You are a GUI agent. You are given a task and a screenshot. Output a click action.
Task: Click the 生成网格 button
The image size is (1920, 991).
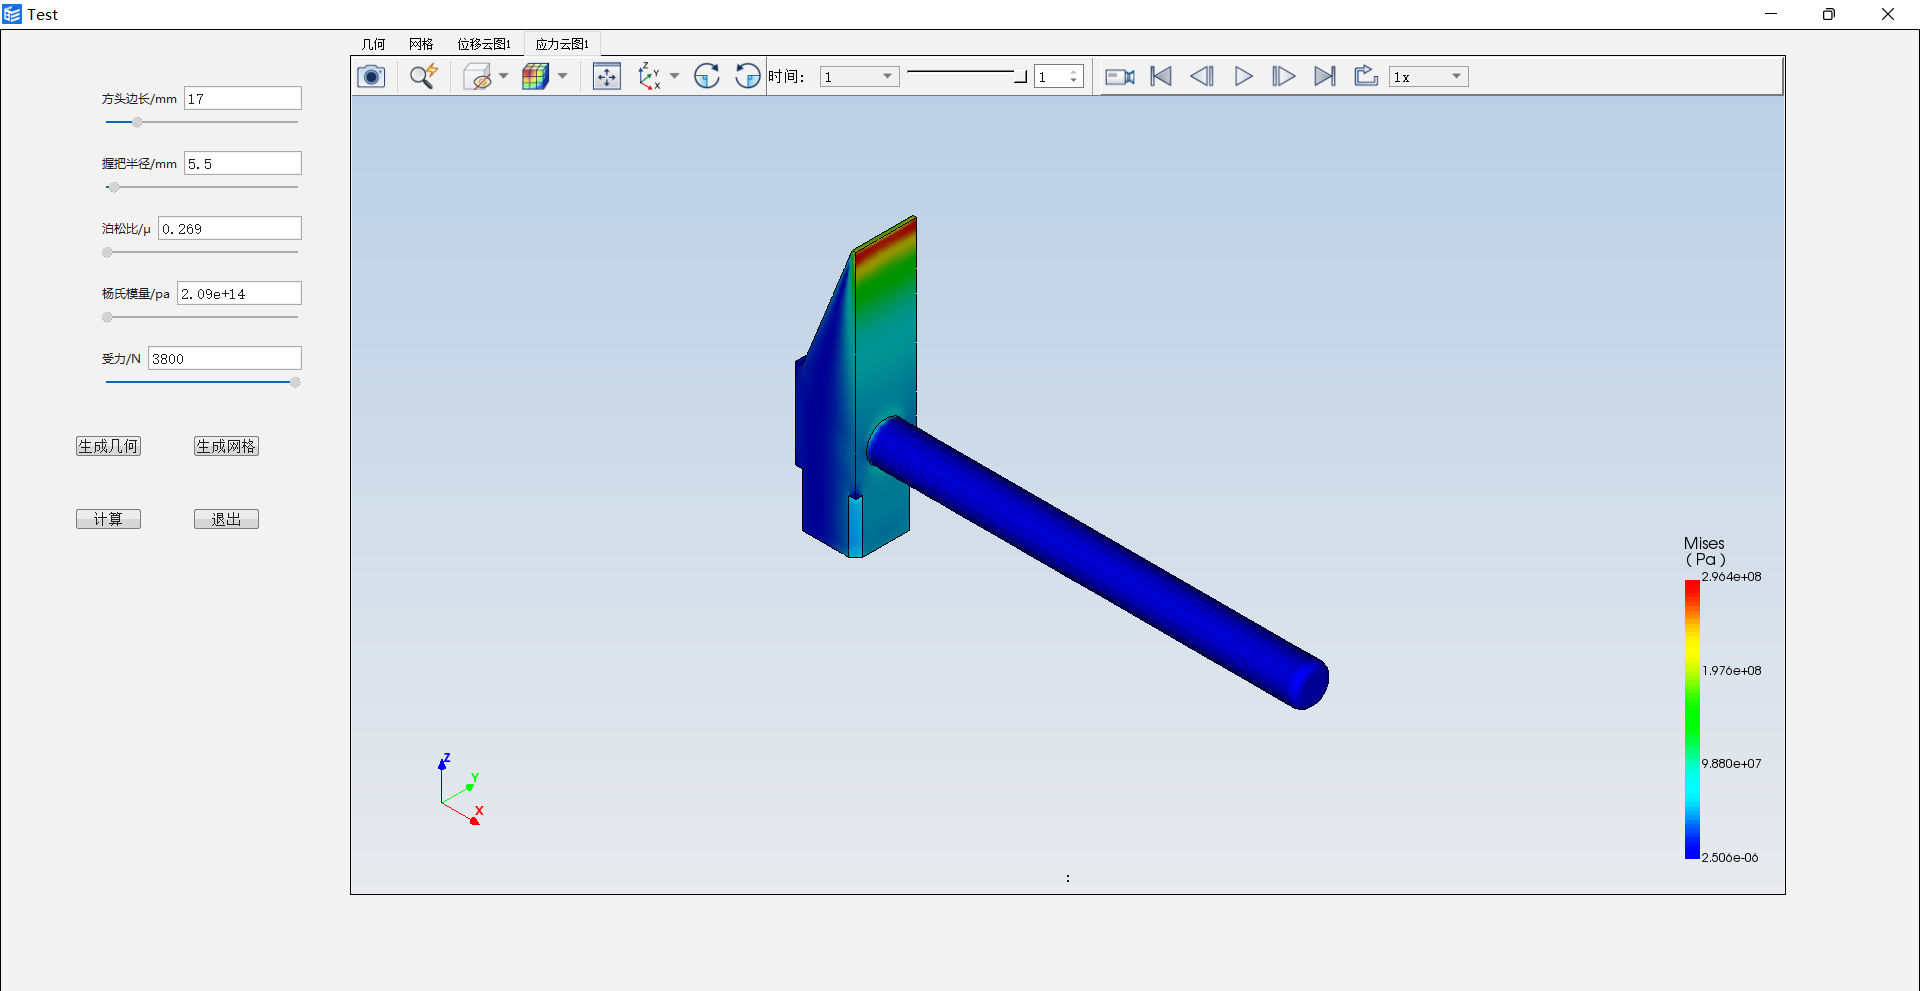coord(226,446)
